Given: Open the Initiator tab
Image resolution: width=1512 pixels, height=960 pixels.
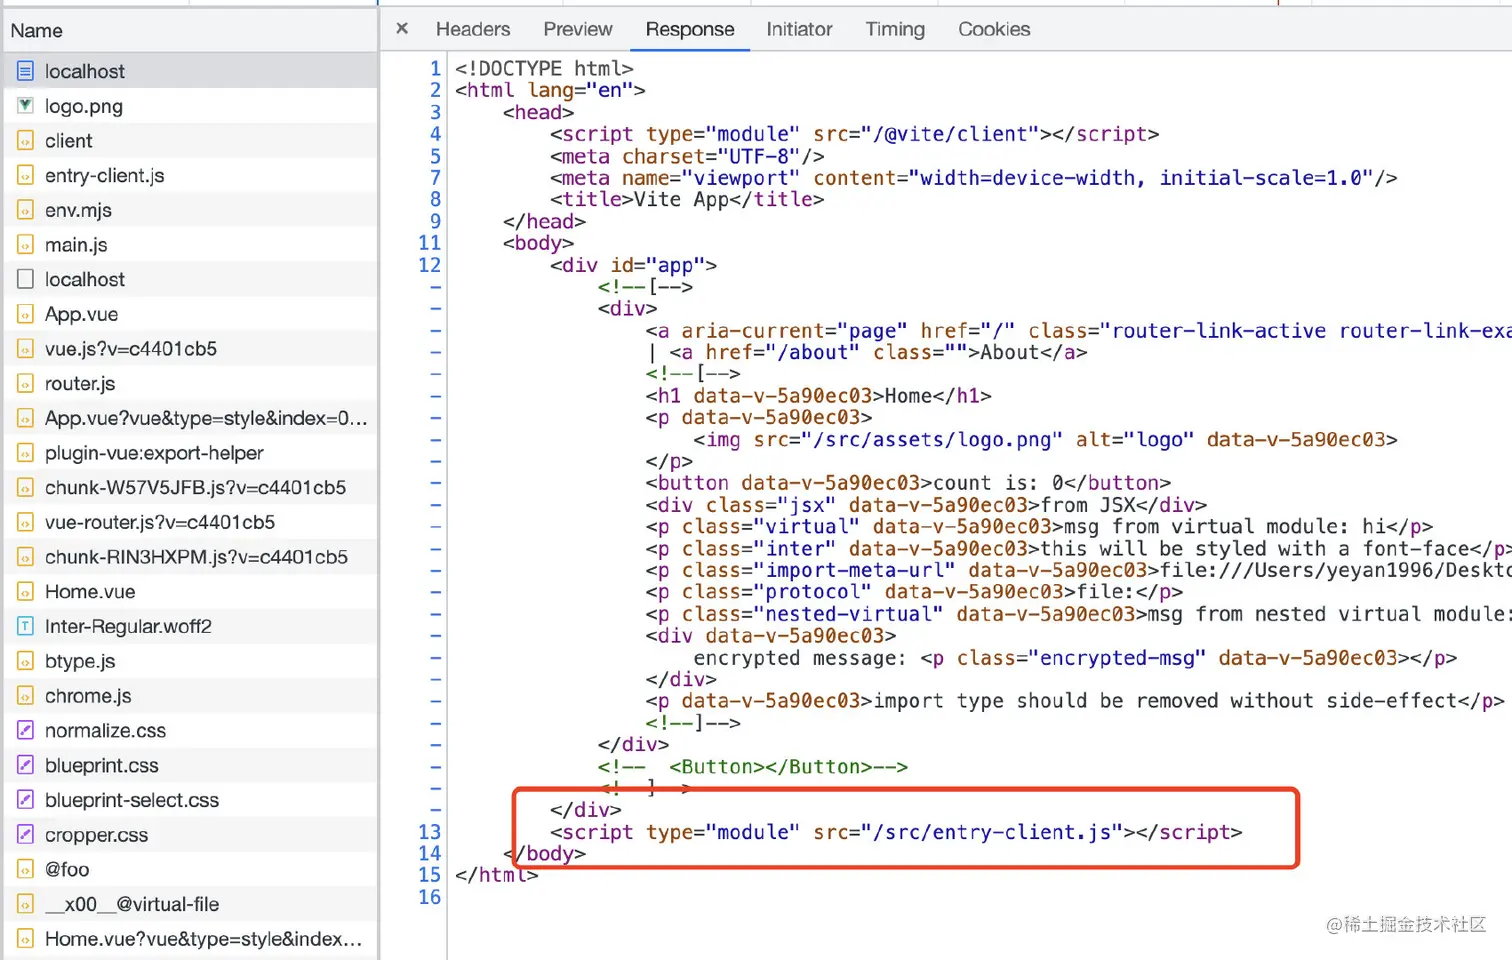Looking at the screenshot, I should click(x=799, y=29).
